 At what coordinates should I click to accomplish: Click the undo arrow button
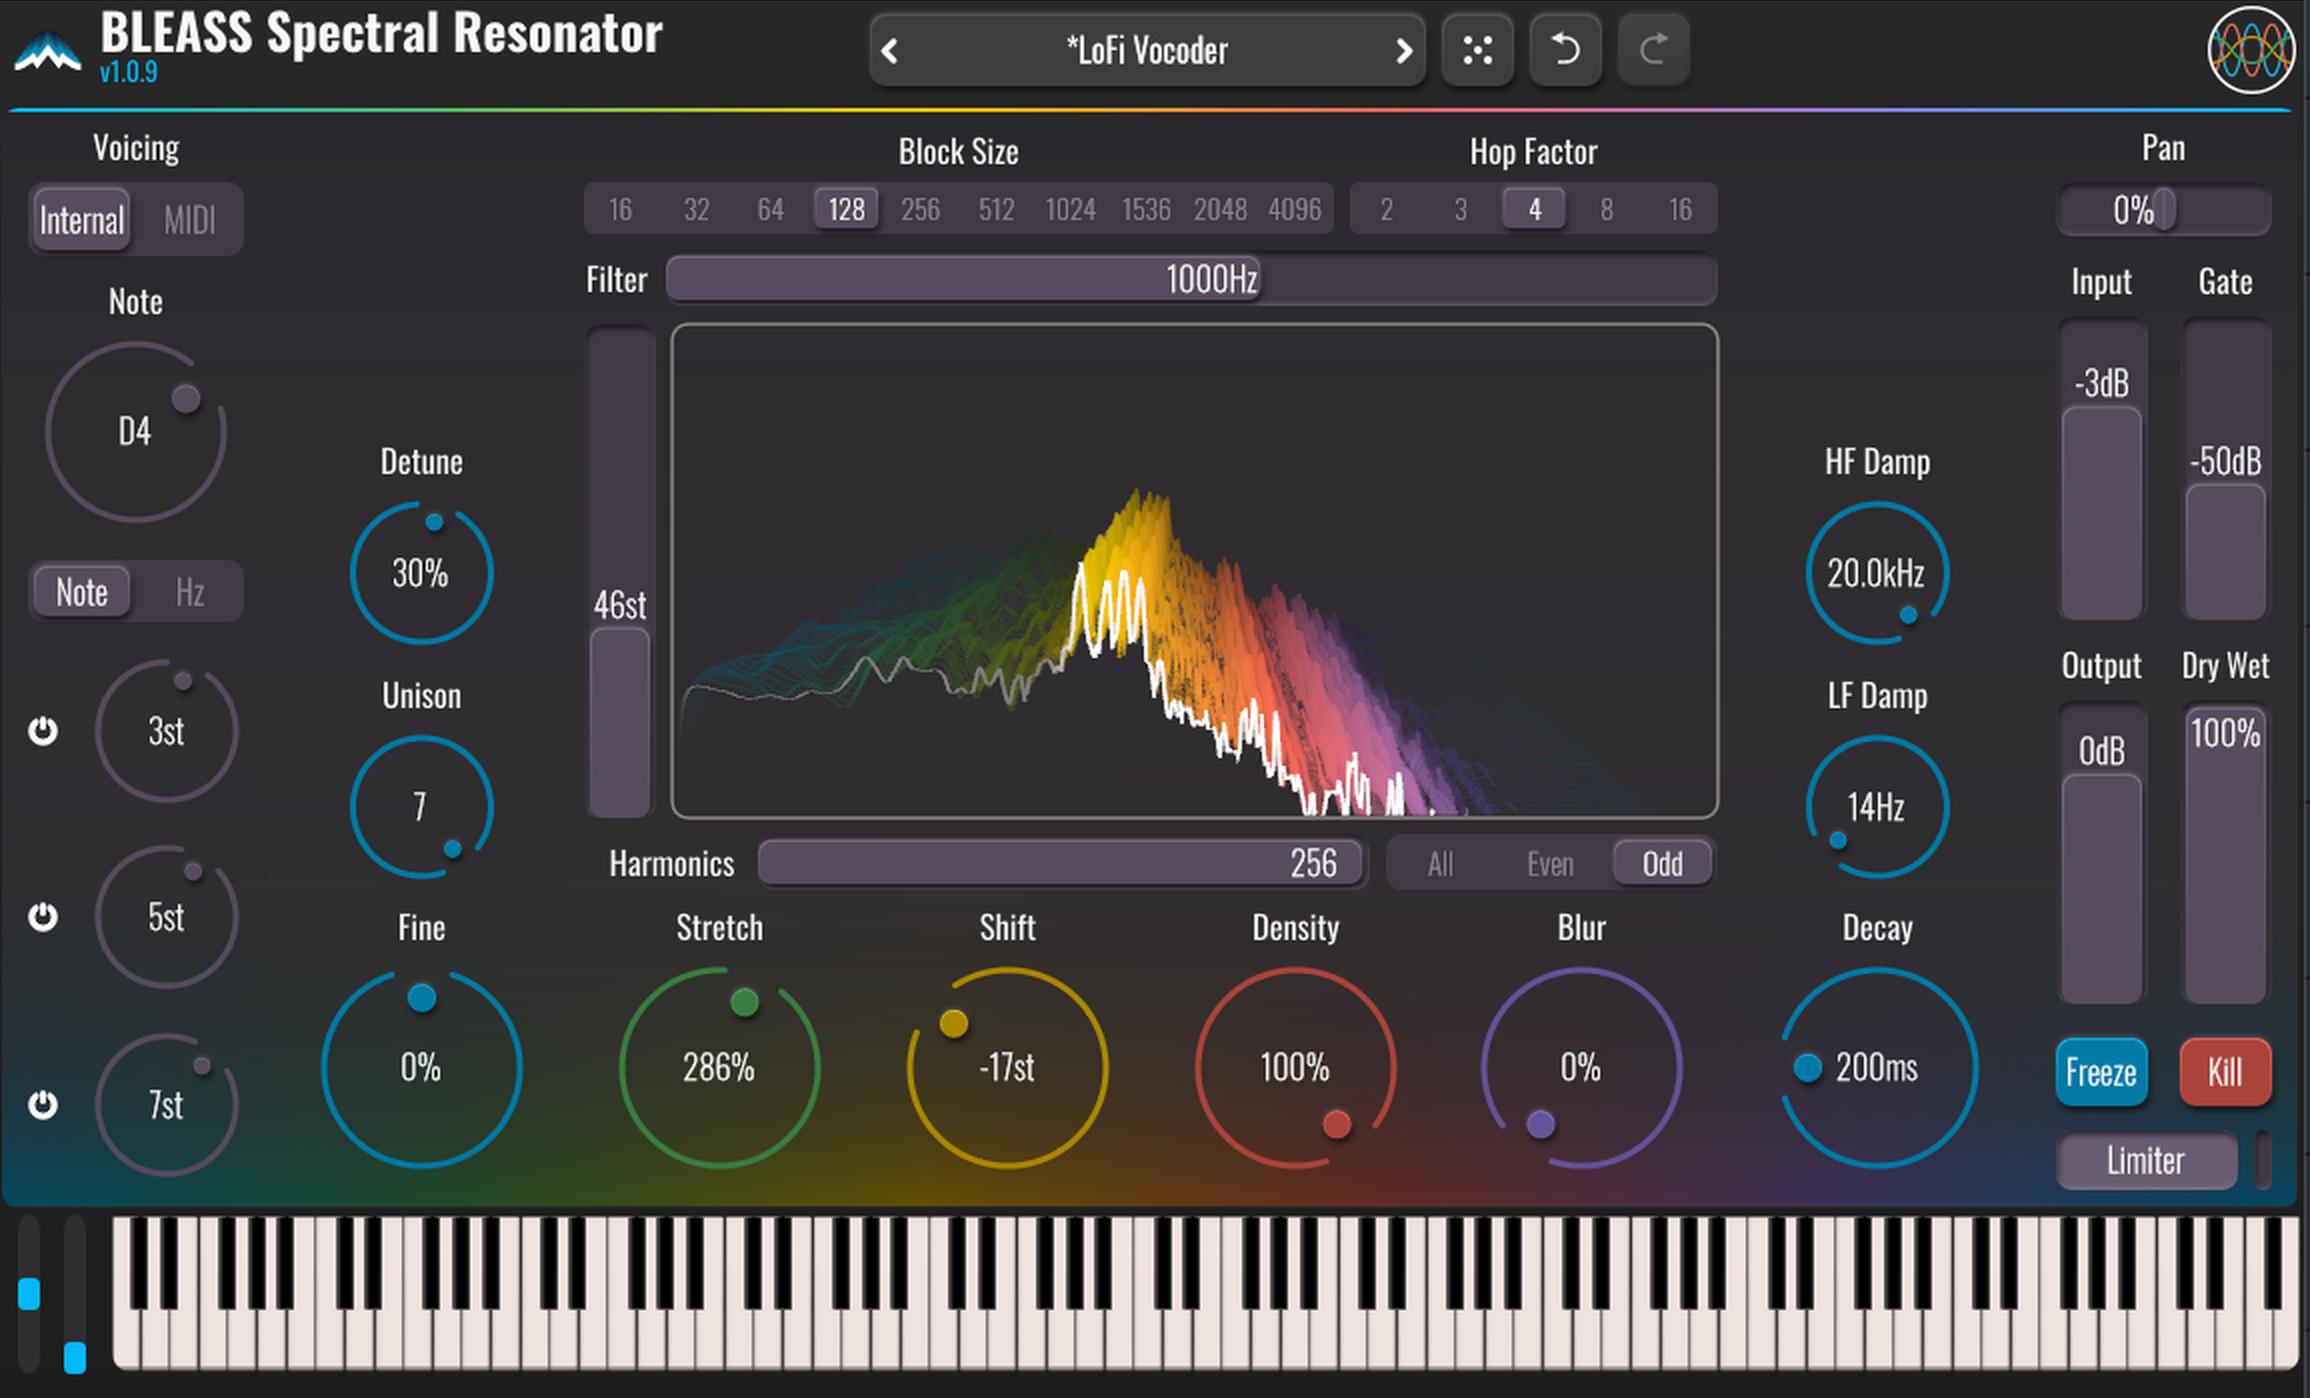tap(1565, 50)
